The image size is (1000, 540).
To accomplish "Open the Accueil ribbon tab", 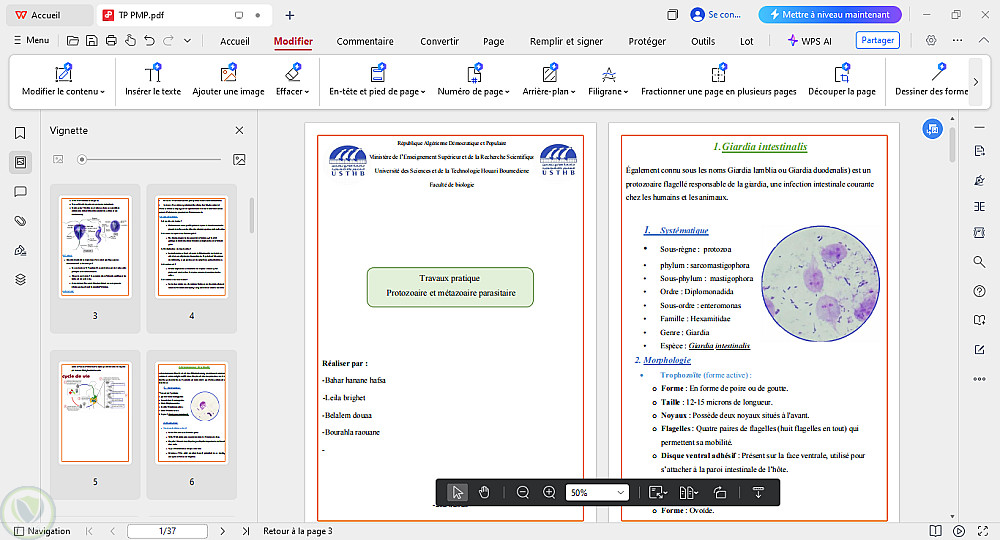I will point(235,41).
